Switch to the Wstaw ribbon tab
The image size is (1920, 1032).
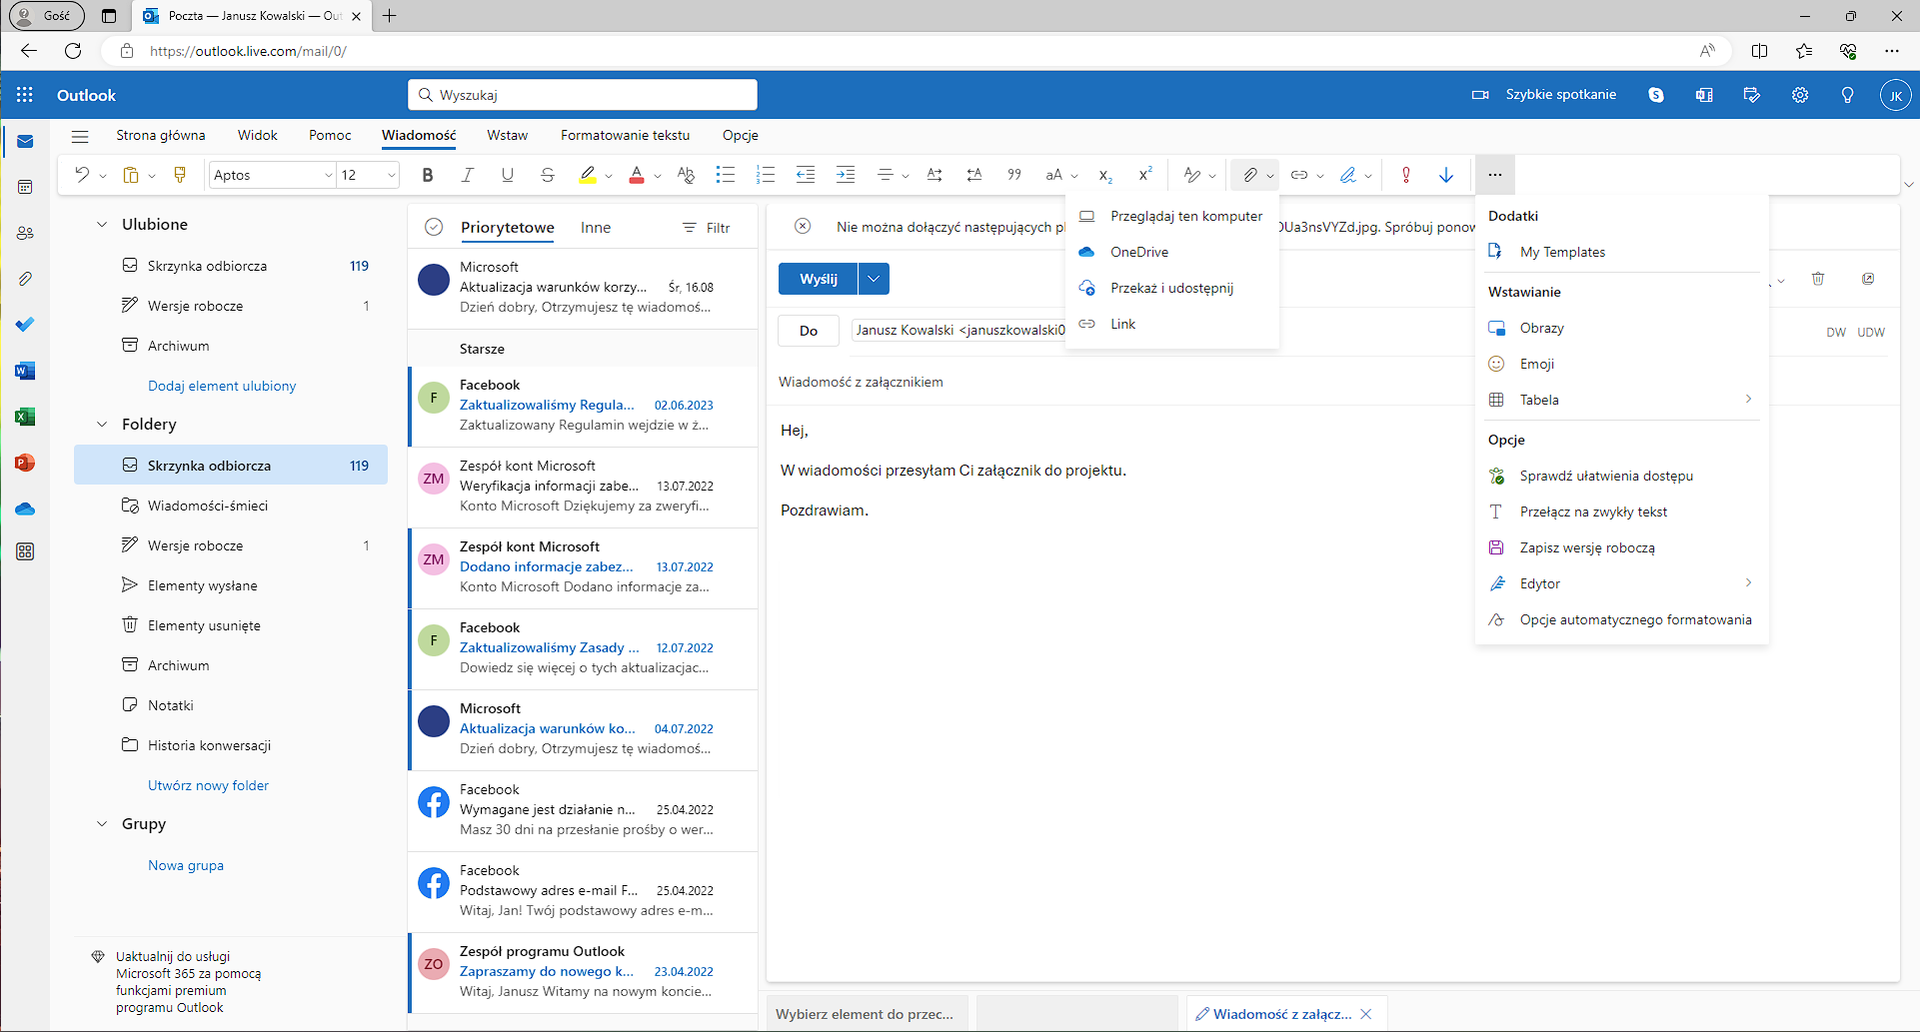click(507, 135)
